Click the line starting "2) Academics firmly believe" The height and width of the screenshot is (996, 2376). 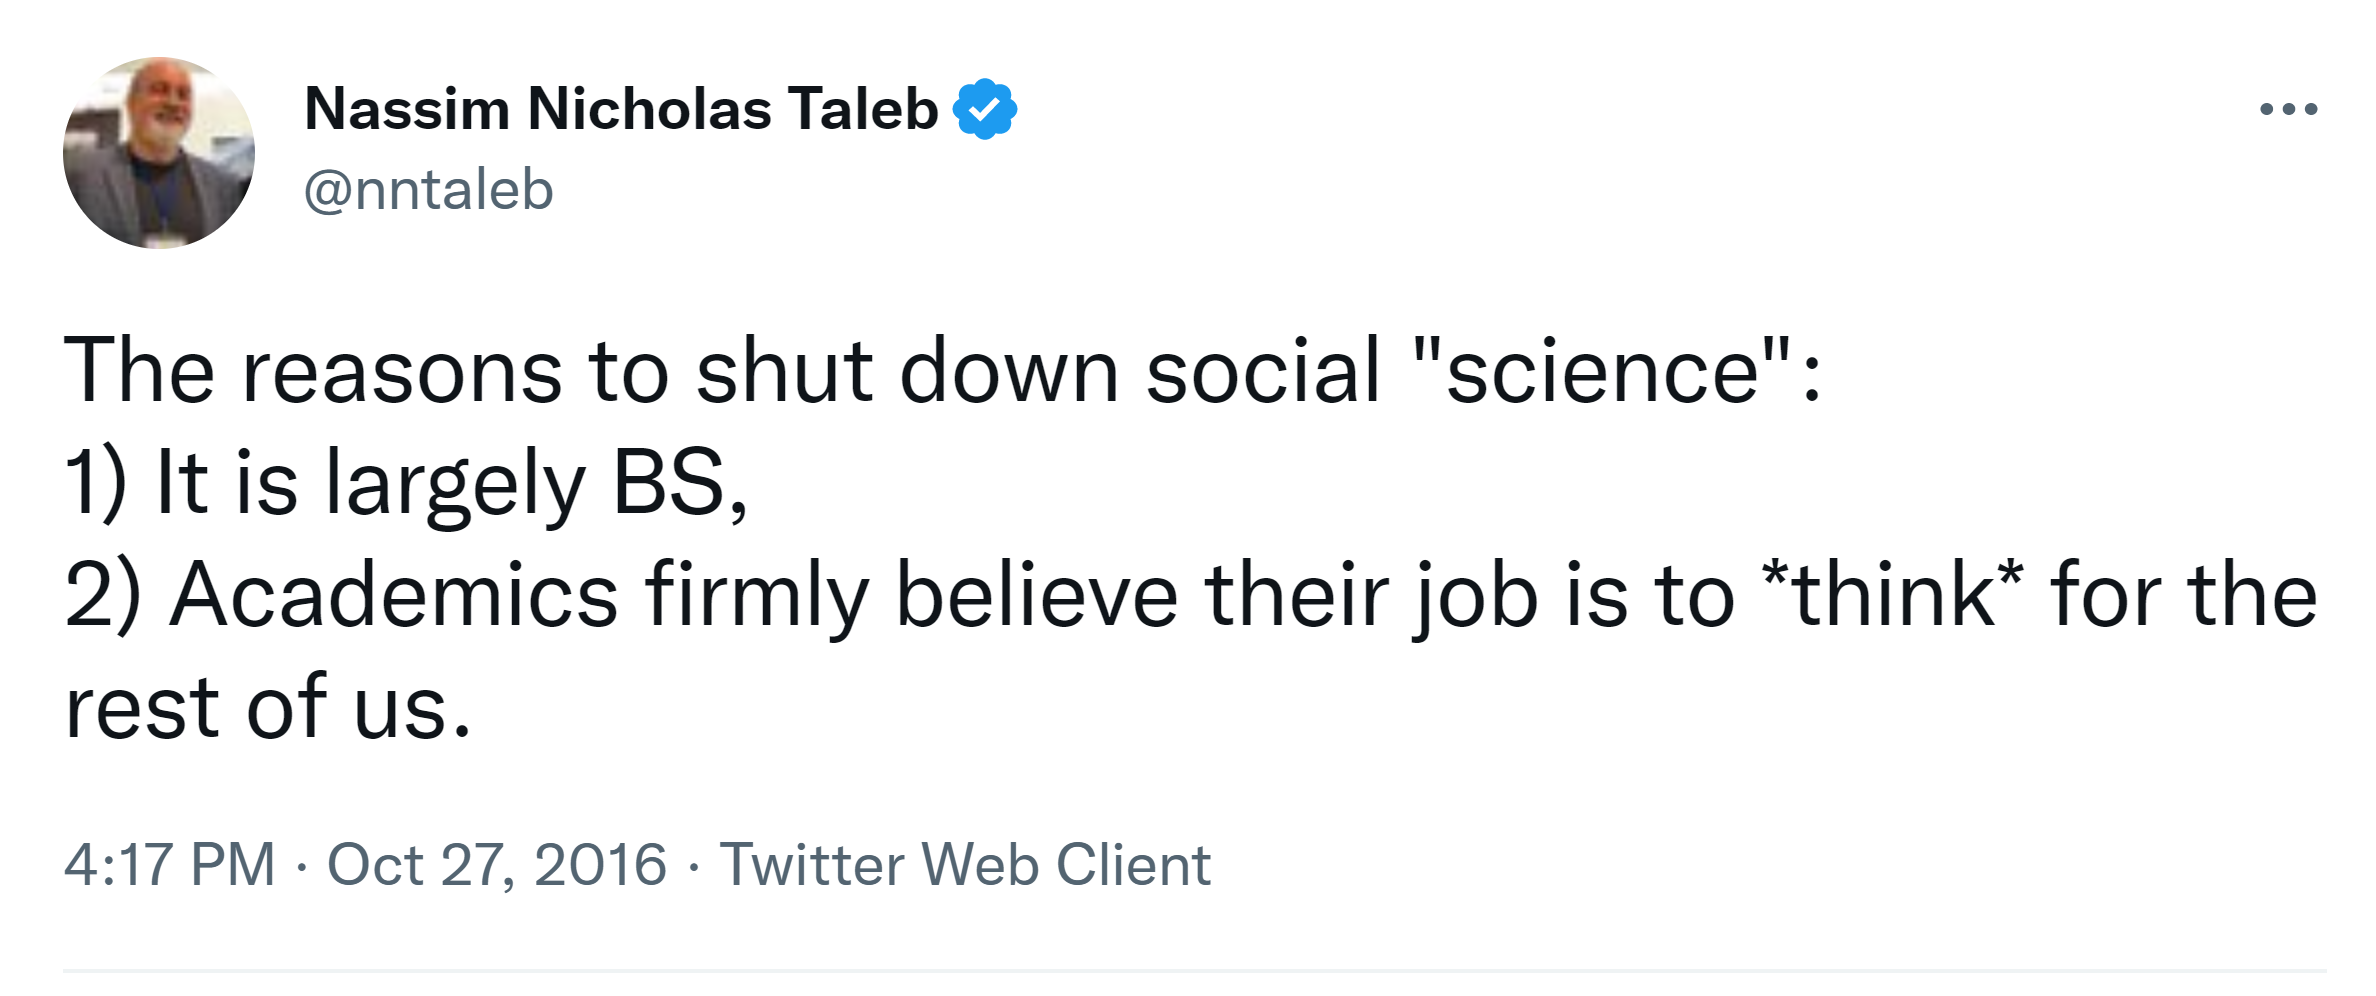click(1190, 596)
